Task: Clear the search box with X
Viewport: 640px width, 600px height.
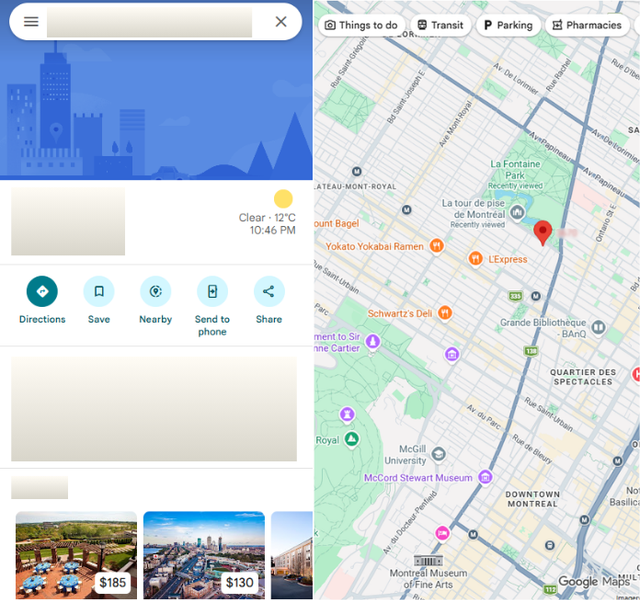Action: [281, 22]
